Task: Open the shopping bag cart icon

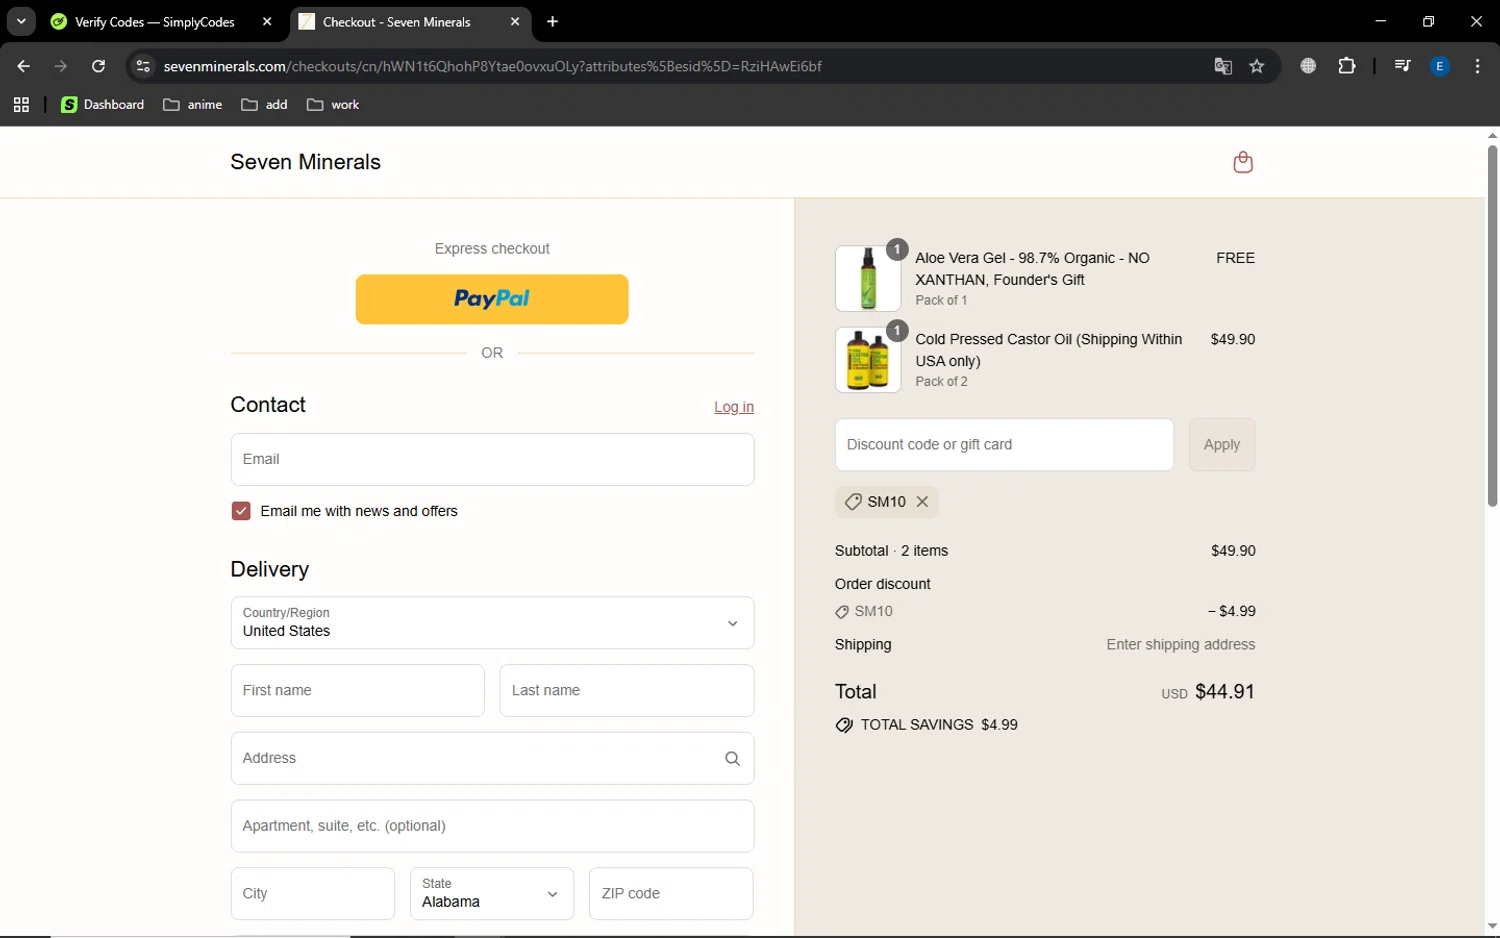Action: [x=1243, y=162]
